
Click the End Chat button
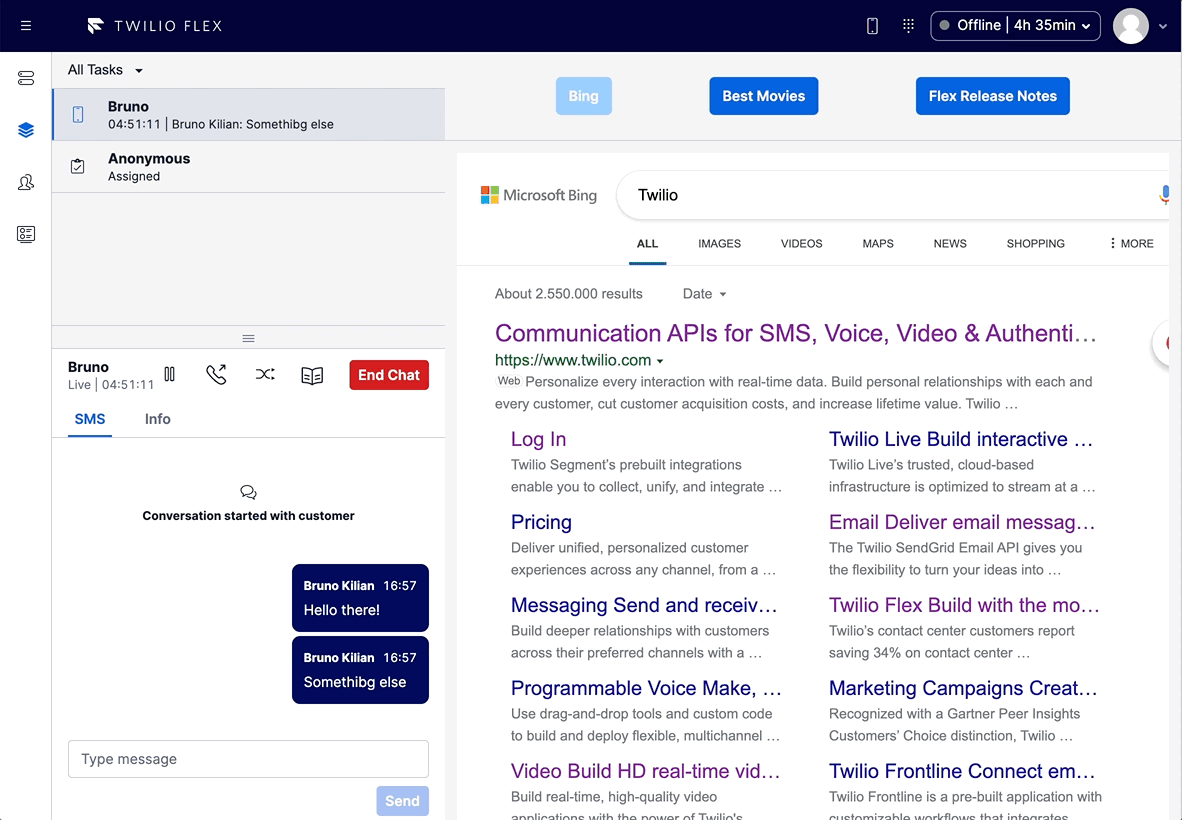(388, 374)
